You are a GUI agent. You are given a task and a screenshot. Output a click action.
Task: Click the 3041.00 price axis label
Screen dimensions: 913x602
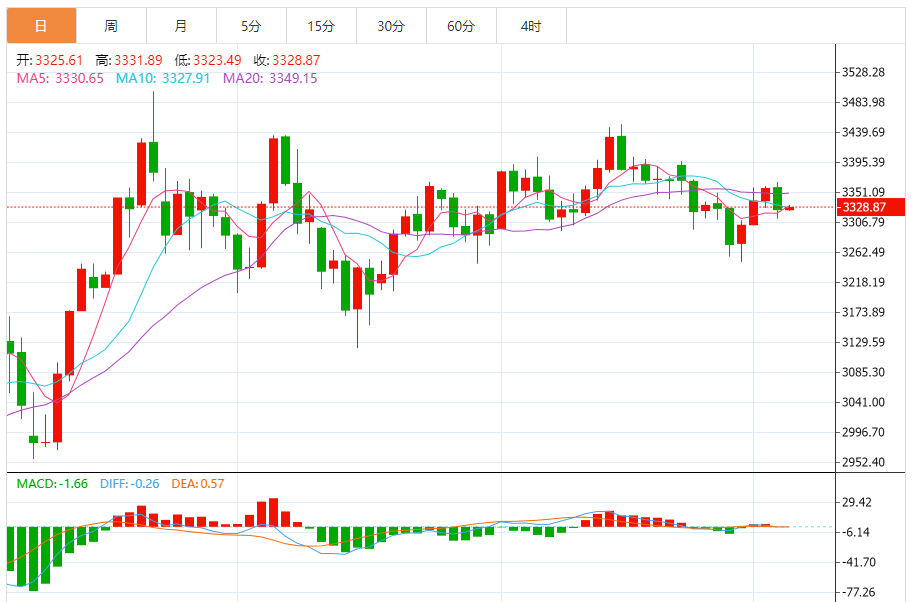click(x=863, y=402)
